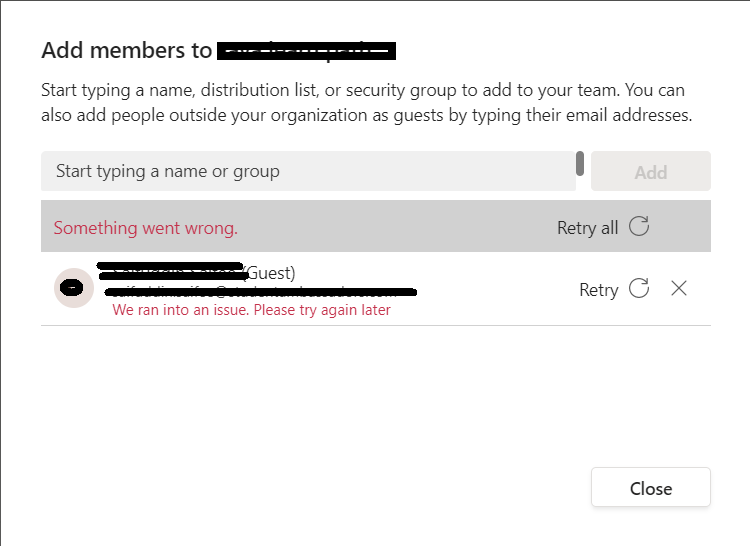Click the redacted guest name
This screenshot has height=546, width=750.
point(172,271)
